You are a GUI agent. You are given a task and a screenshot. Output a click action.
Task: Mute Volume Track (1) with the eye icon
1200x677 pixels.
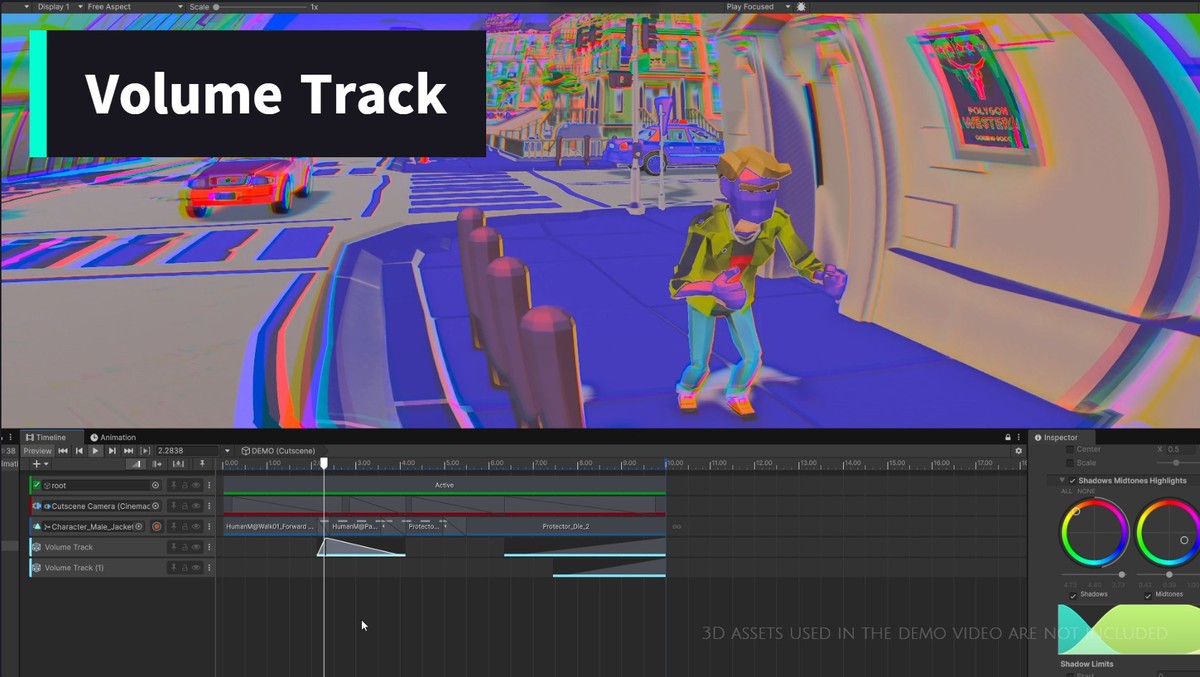point(197,568)
